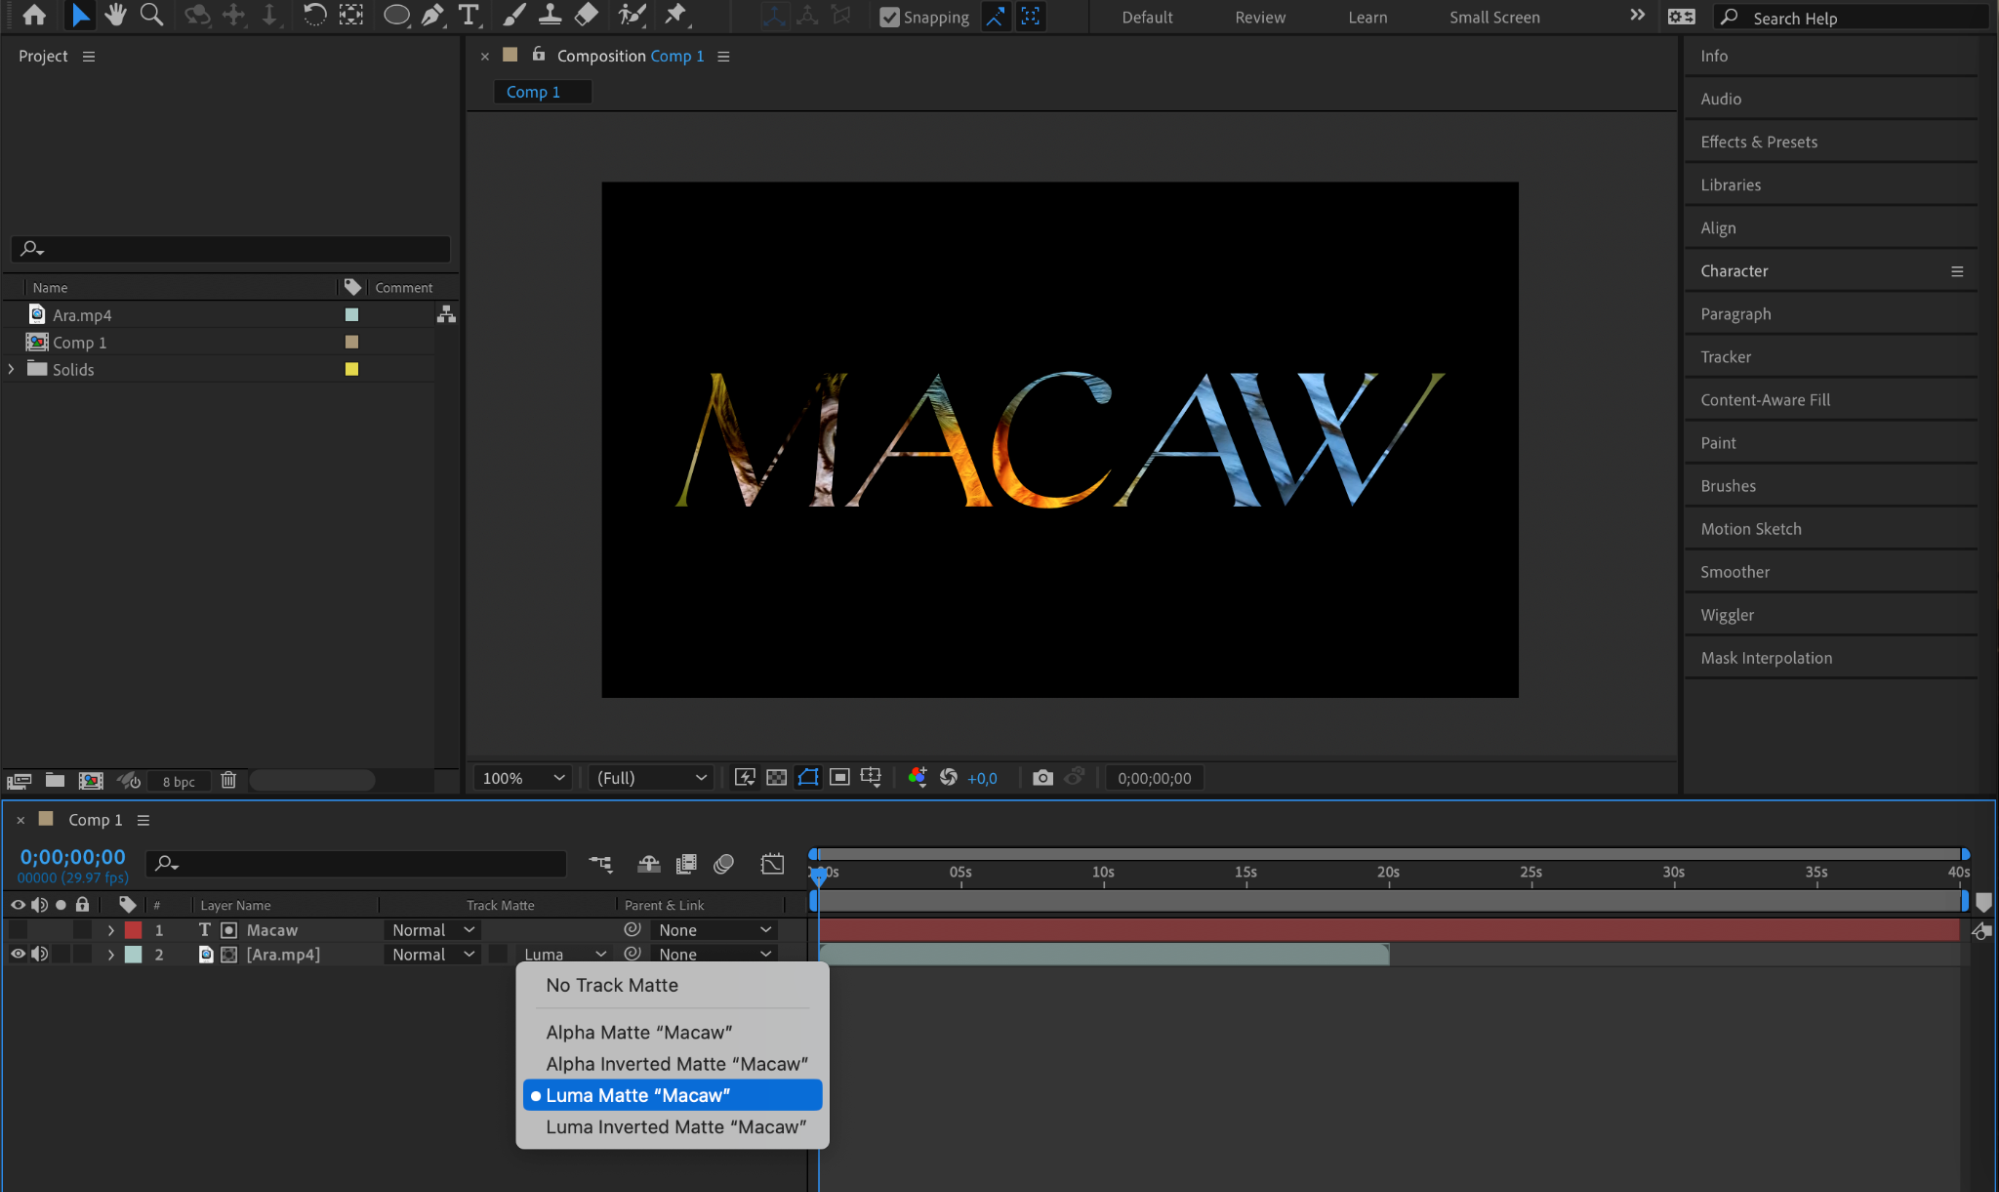Uncheck the Snapping checkbox
The width and height of the screenshot is (1999, 1192).
coord(889,17)
